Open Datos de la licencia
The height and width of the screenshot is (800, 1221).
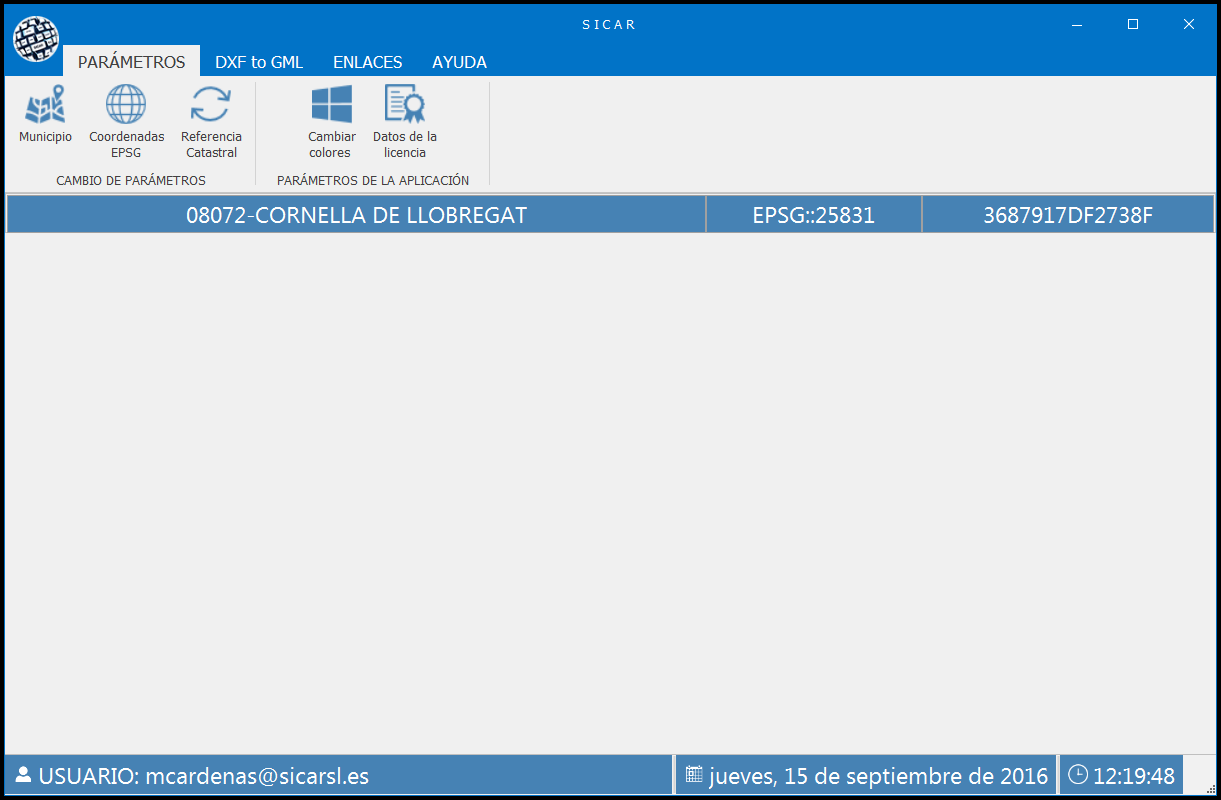(x=405, y=105)
